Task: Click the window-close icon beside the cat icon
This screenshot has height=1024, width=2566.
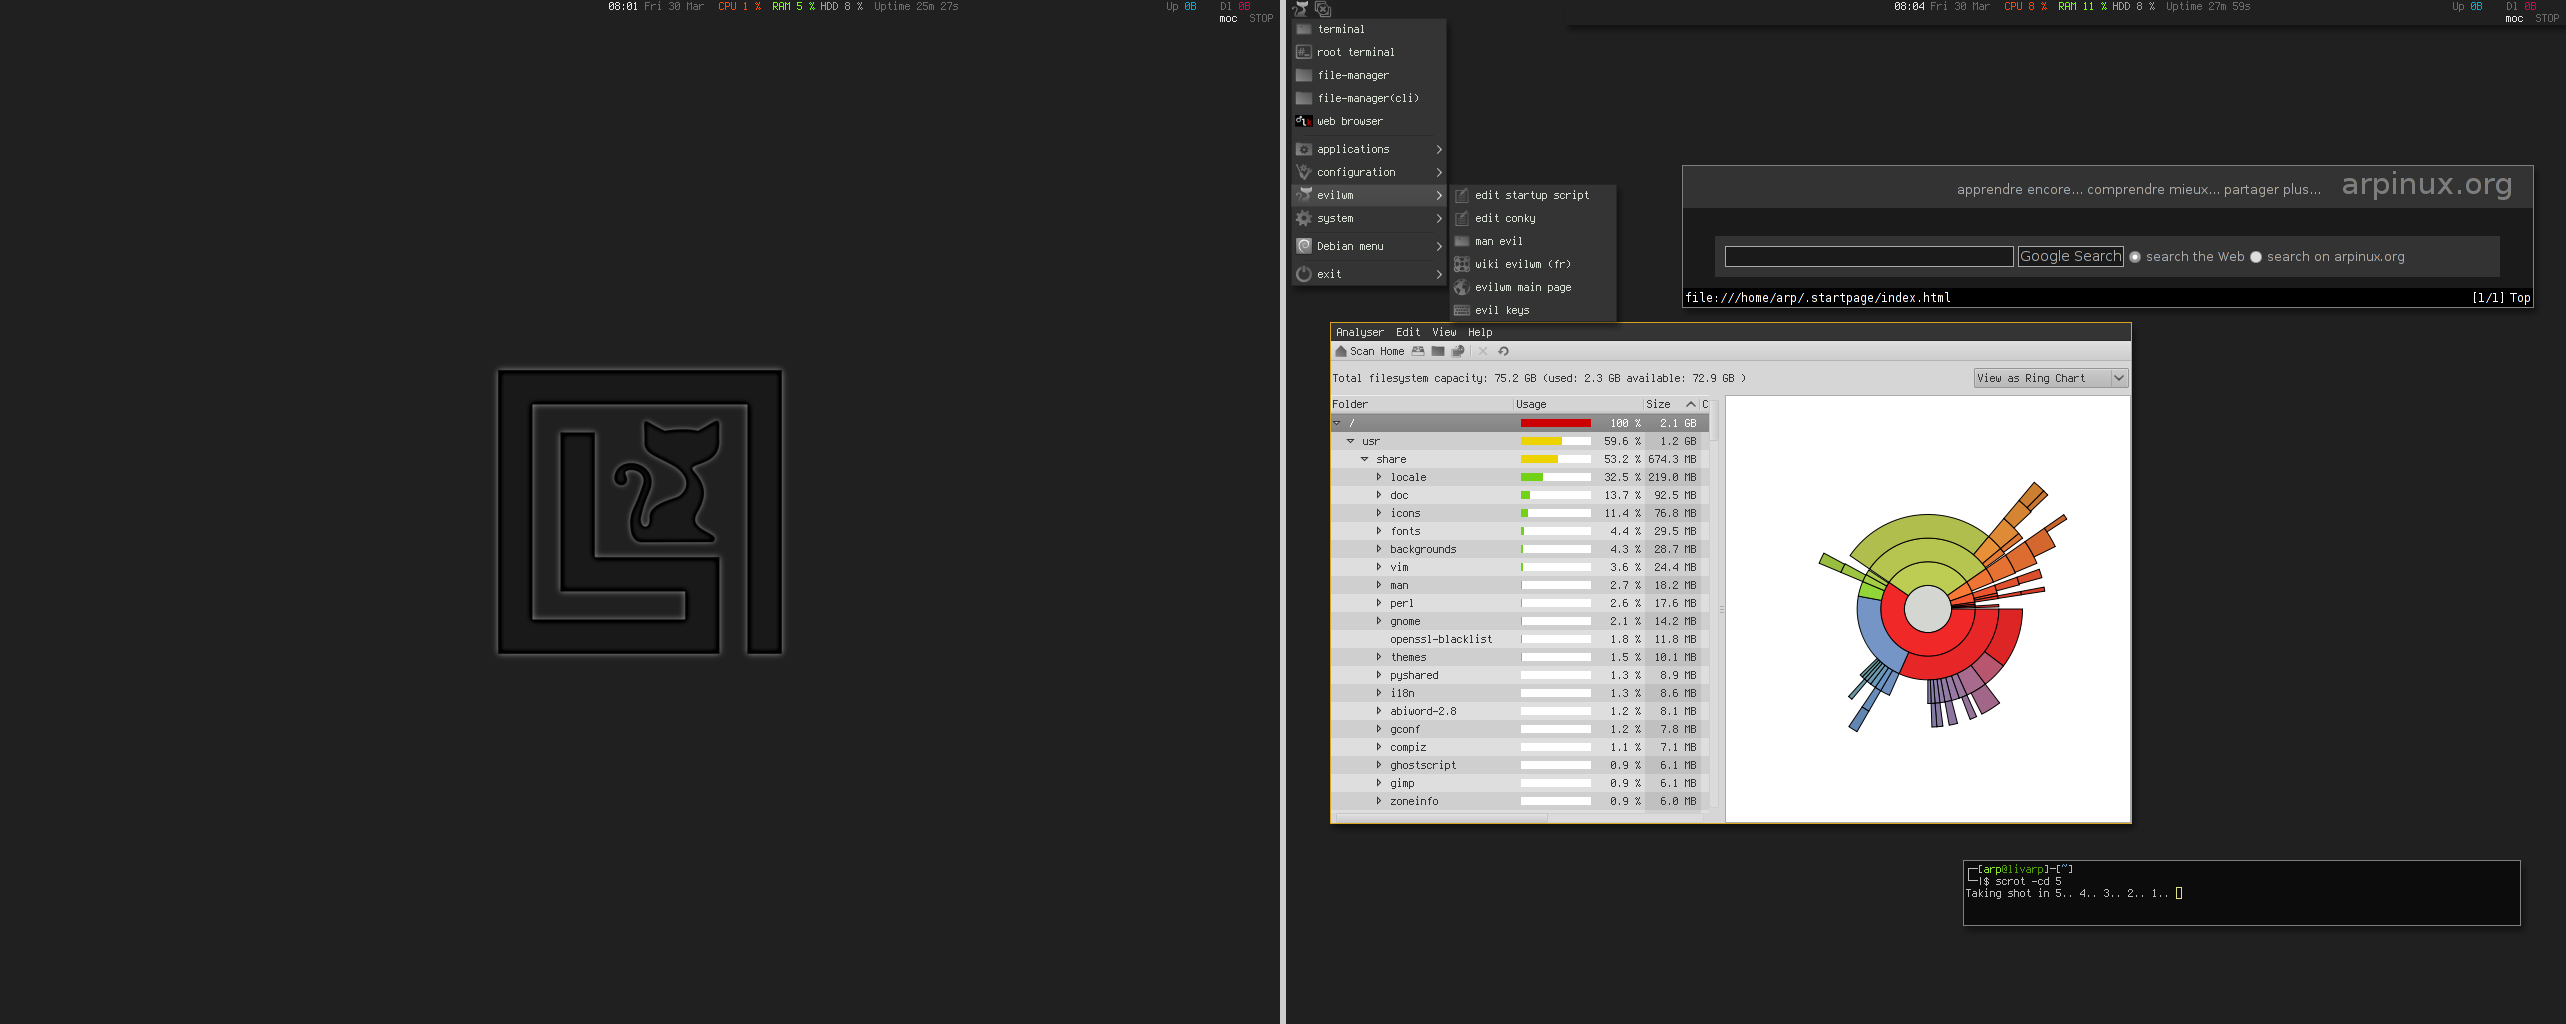Action: (x=1323, y=9)
